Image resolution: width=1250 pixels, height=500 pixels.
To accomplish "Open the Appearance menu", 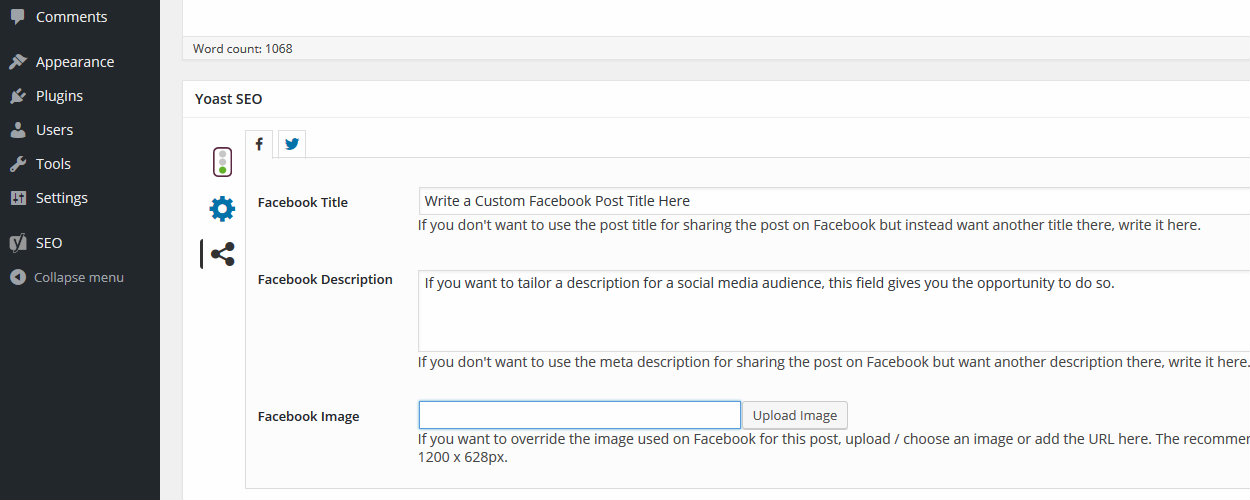I will coord(80,62).
